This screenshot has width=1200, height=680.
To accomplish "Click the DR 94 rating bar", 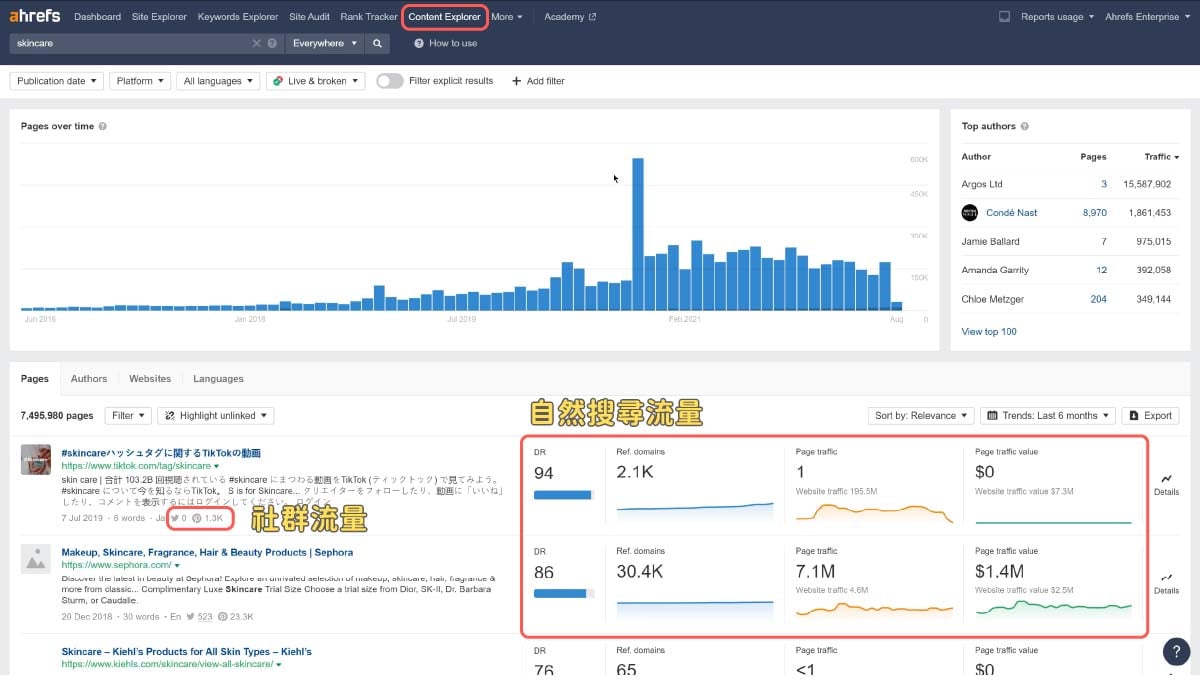I will pos(564,494).
